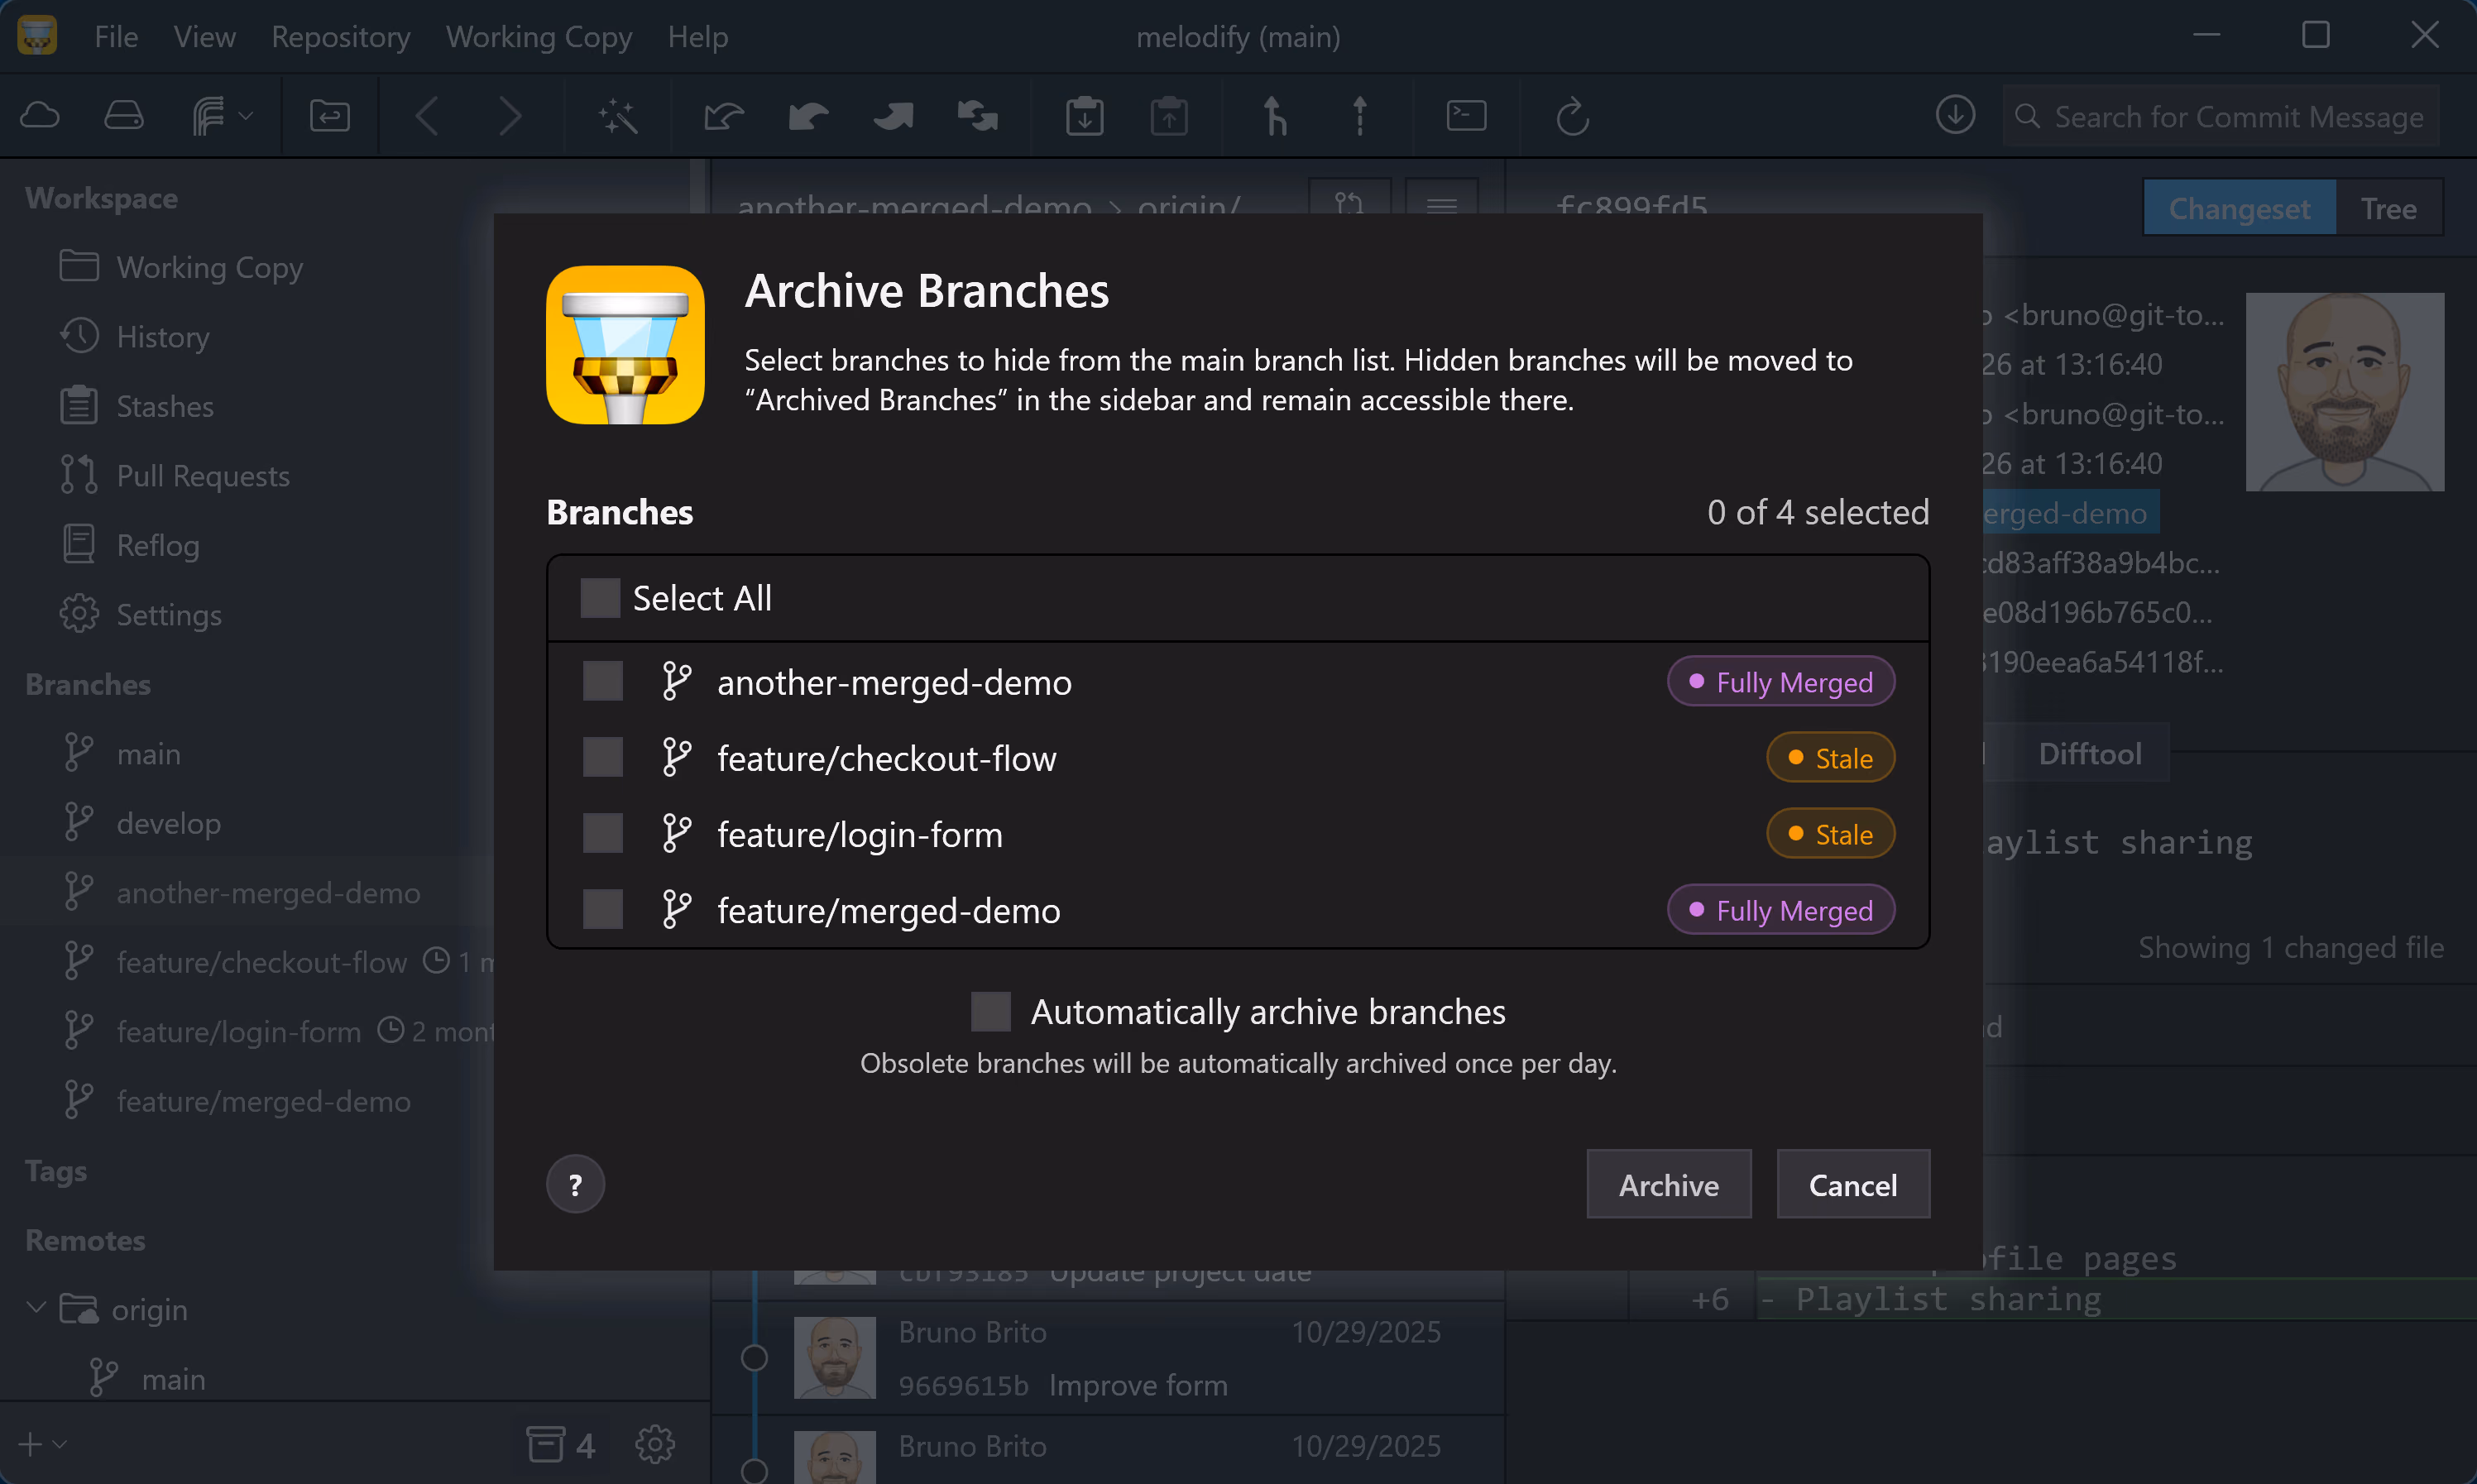This screenshot has width=2477, height=1484.
Task: Click the Sync toolbar icon
Action: tap(978, 116)
